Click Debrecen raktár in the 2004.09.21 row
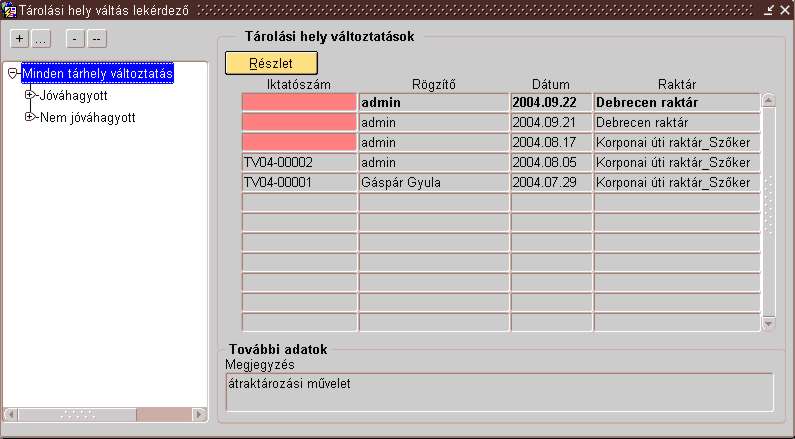Image resolution: width=795 pixels, height=439 pixels. [x=677, y=122]
